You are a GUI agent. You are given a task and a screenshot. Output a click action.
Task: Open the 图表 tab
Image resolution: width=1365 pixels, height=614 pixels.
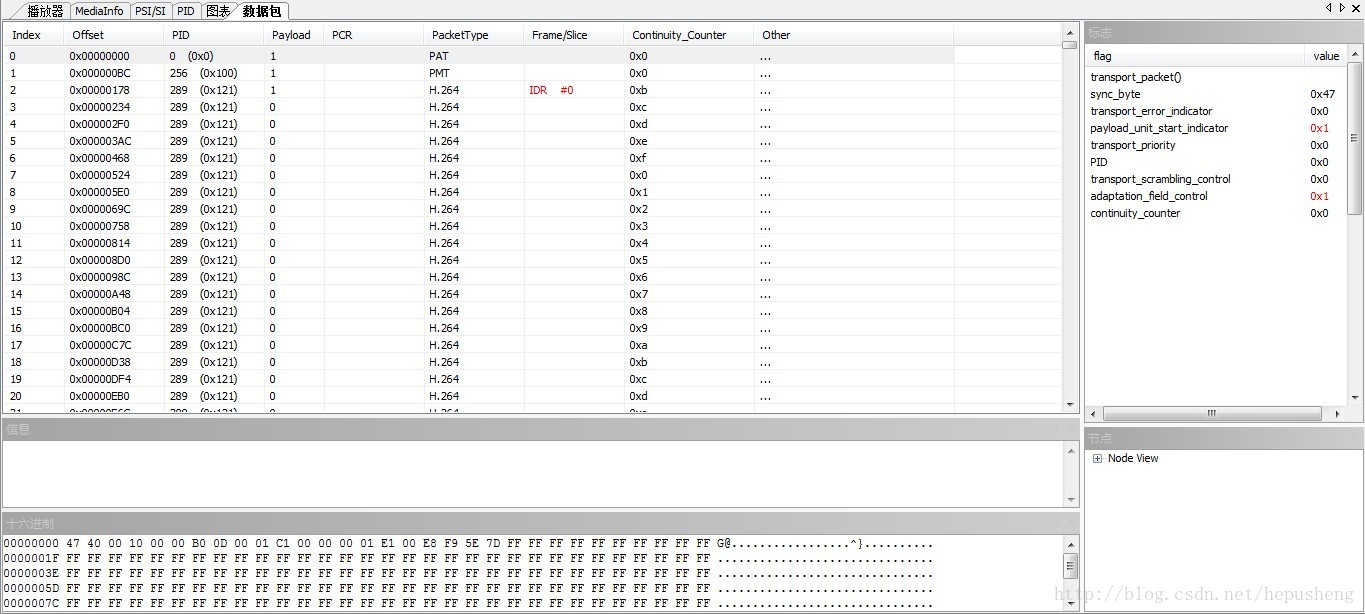(217, 11)
